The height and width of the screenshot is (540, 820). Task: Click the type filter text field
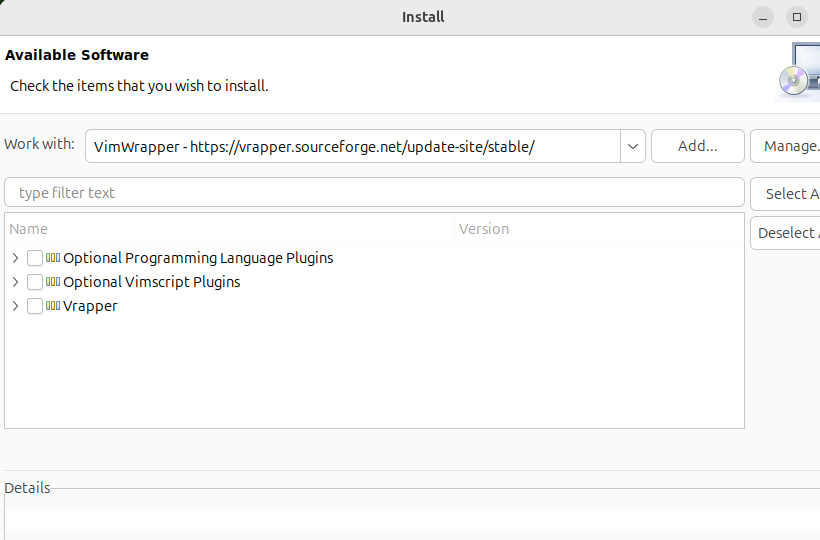coord(374,193)
